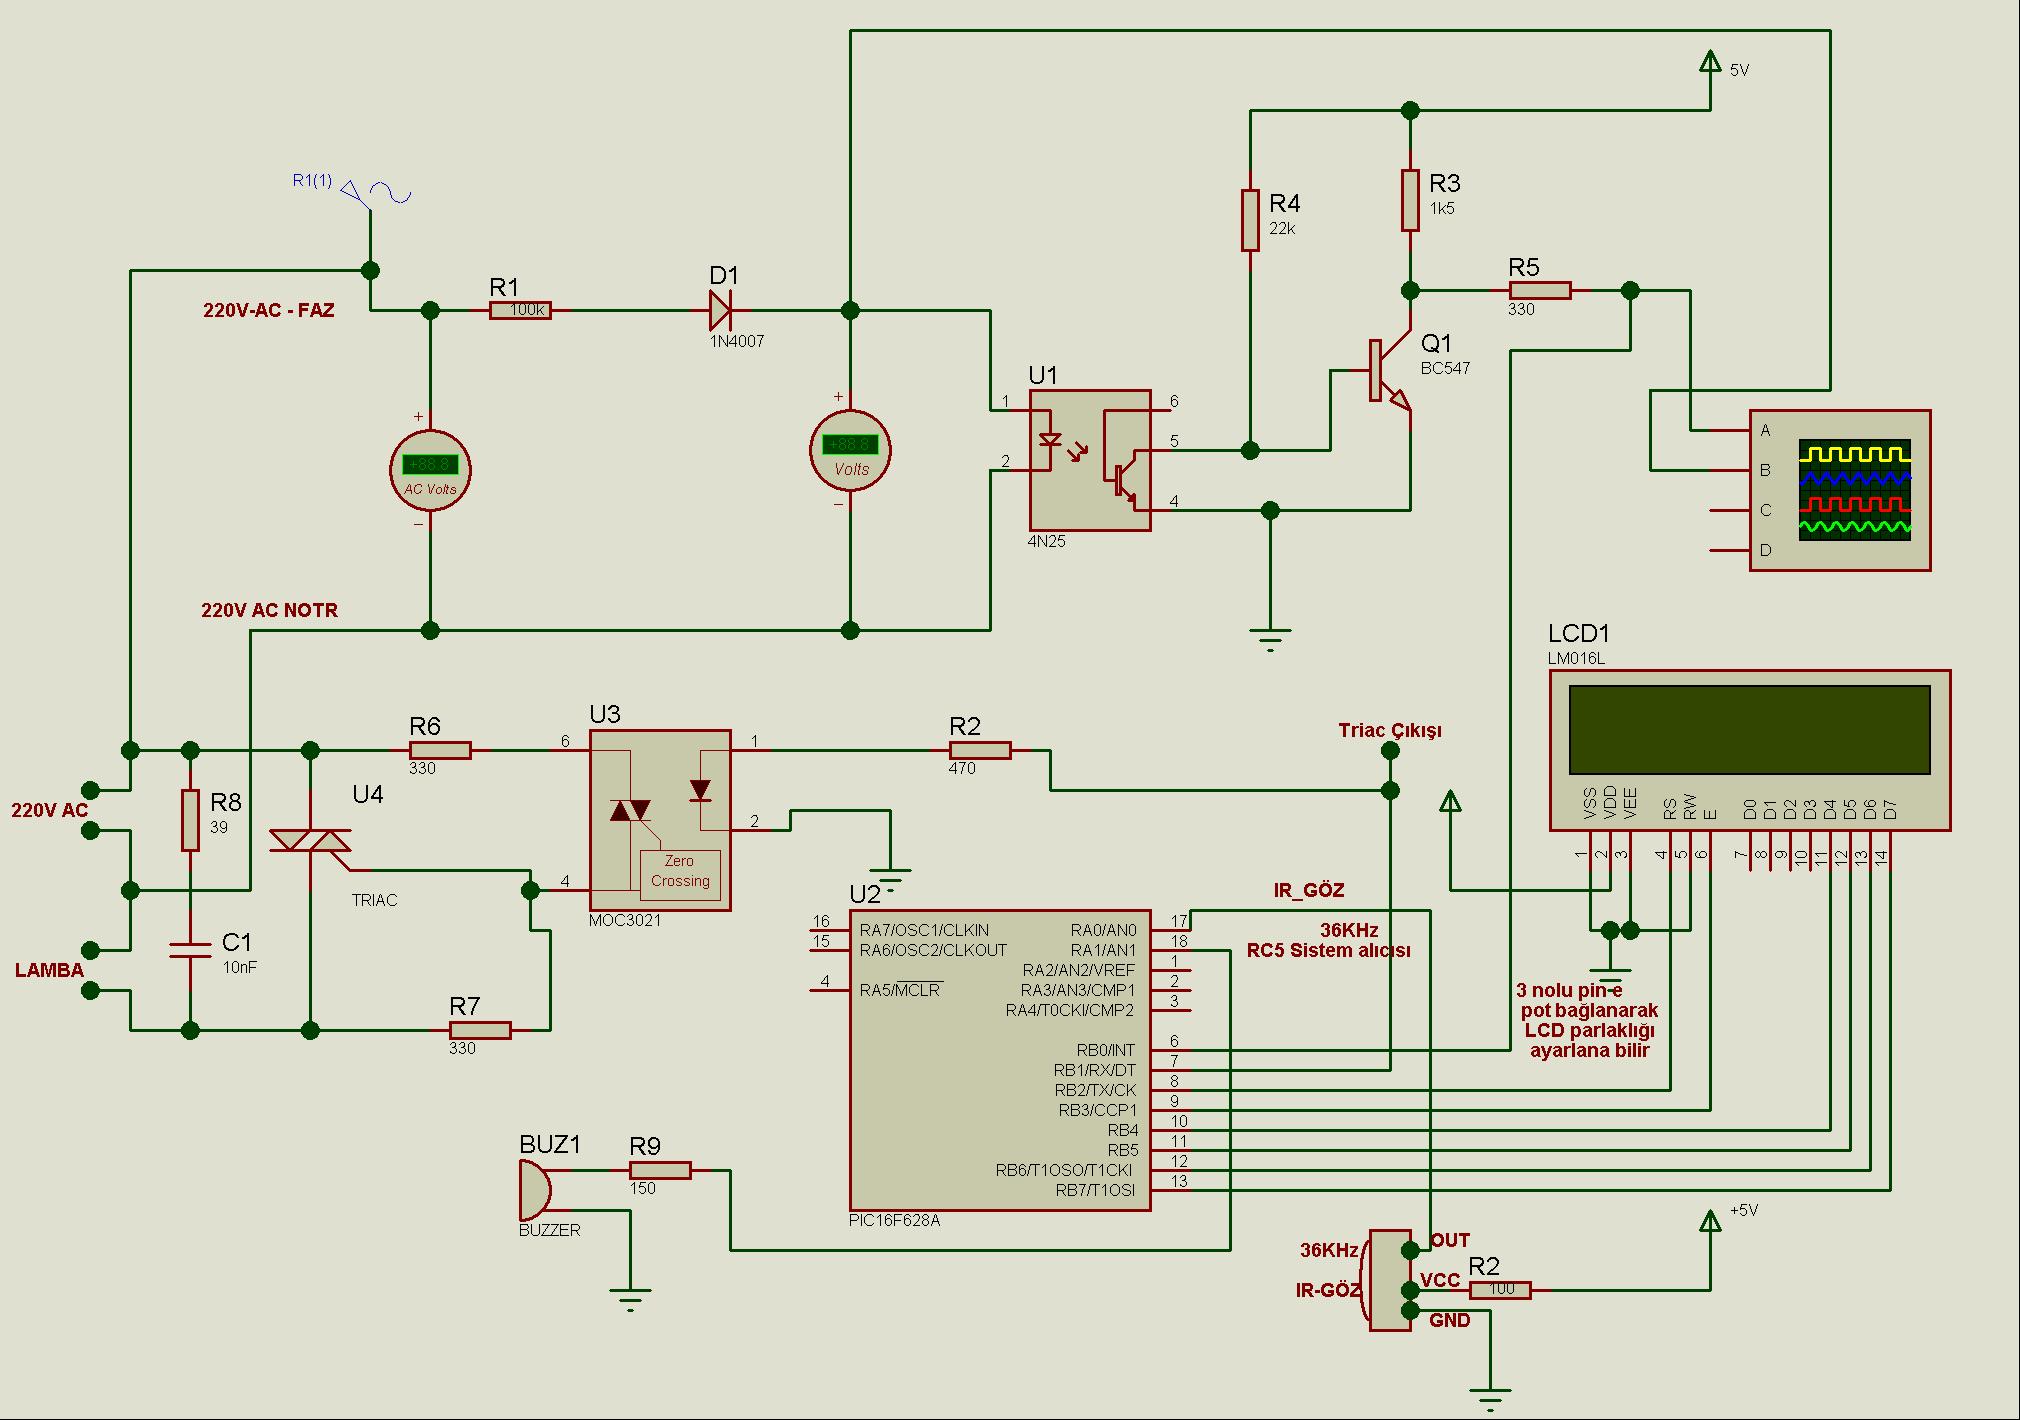The width and height of the screenshot is (2020, 1420).
Task: Click the 'OUT' pin label on IR receiver
Action: (1450, 1240)
